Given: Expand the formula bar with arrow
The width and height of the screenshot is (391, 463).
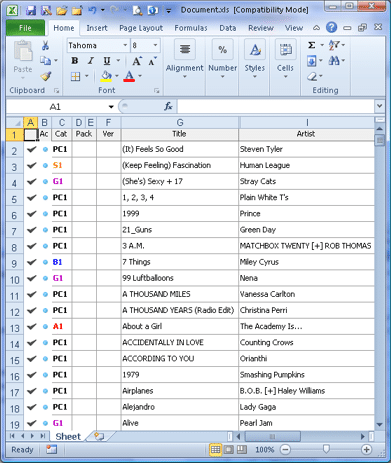Looking at the screenshot, I should tap(379, 106).
